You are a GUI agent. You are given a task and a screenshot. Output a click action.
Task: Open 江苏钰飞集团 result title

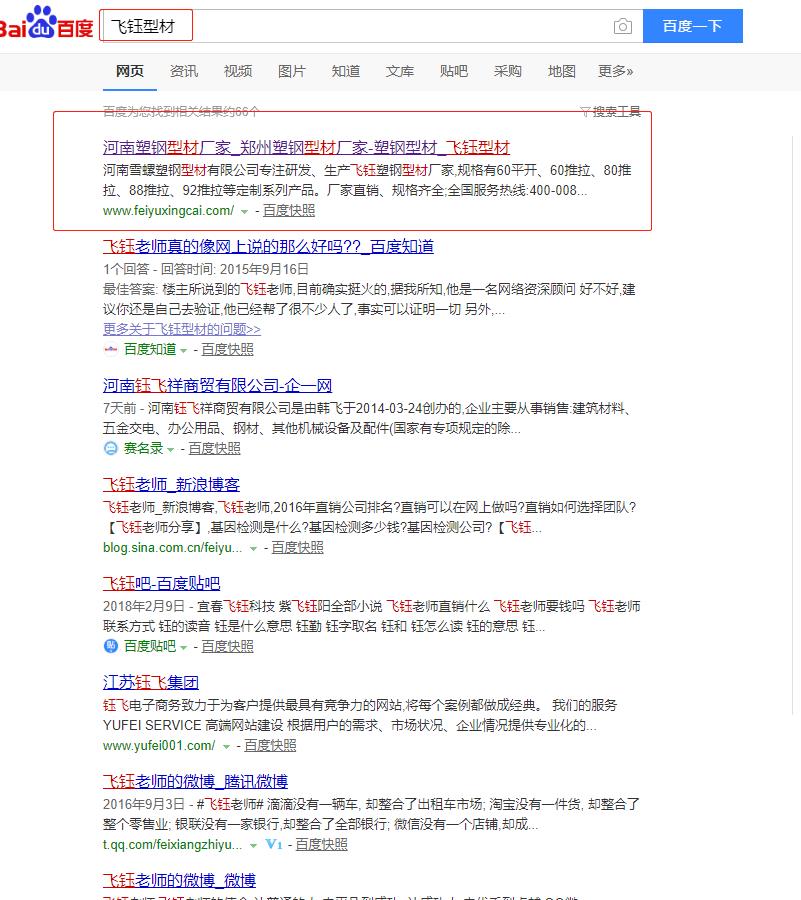click(x=151, y=682)
